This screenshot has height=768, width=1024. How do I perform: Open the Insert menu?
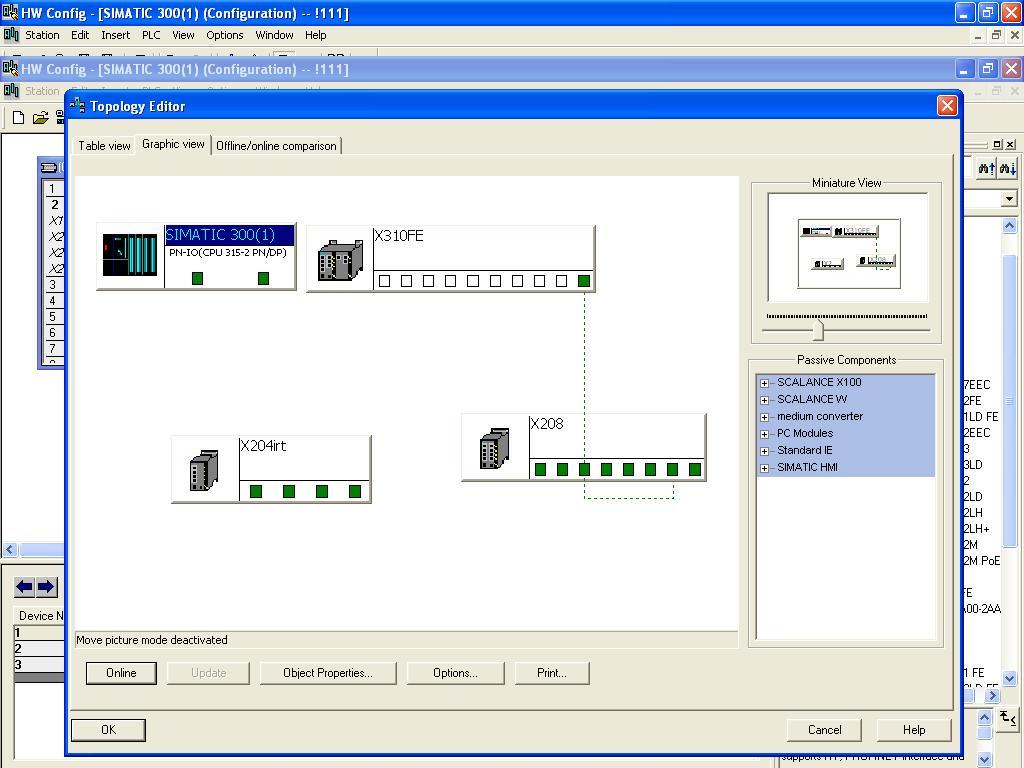[x=116, y=35]
